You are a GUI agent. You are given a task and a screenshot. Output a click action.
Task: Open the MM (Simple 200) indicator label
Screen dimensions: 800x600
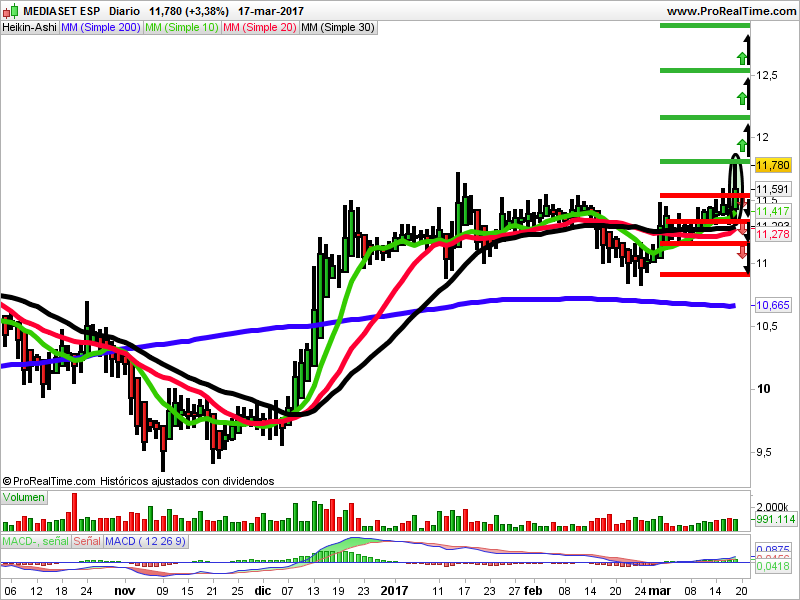(x=101, y=28)
